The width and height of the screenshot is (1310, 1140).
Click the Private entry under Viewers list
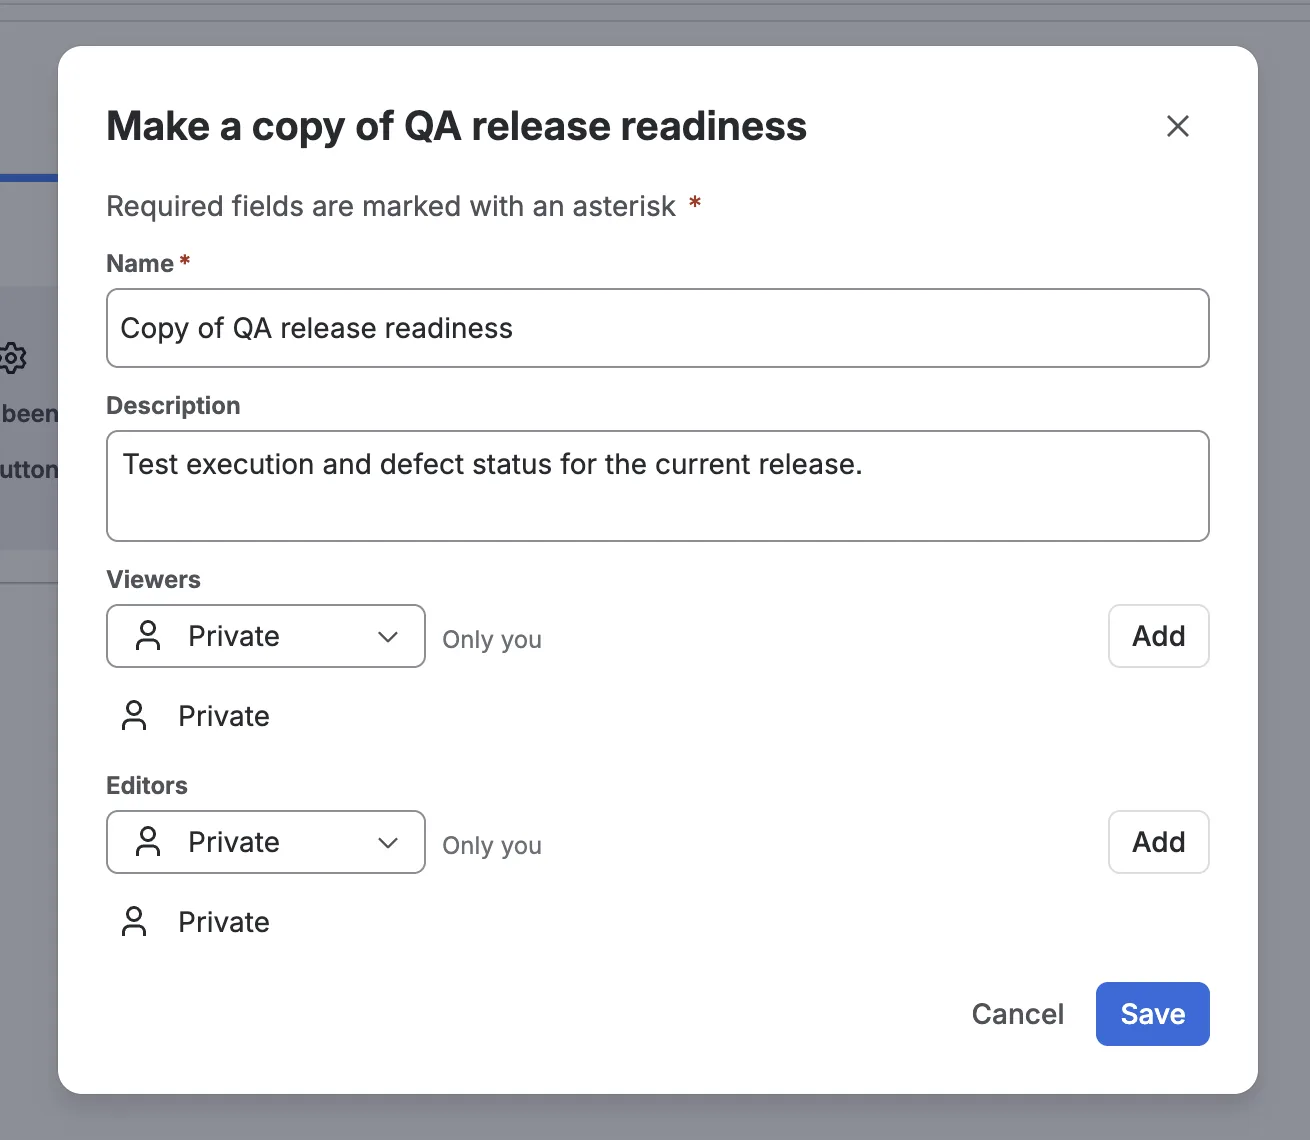pos(224,716)
